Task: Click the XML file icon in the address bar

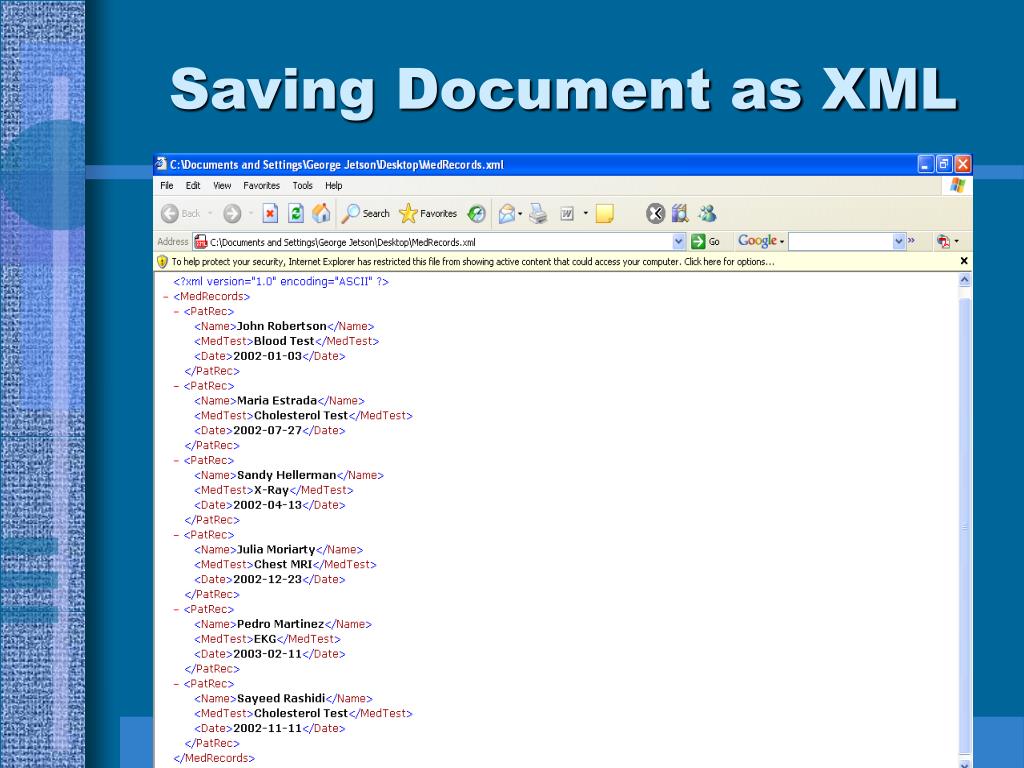Action: click(x=201, y=242)
